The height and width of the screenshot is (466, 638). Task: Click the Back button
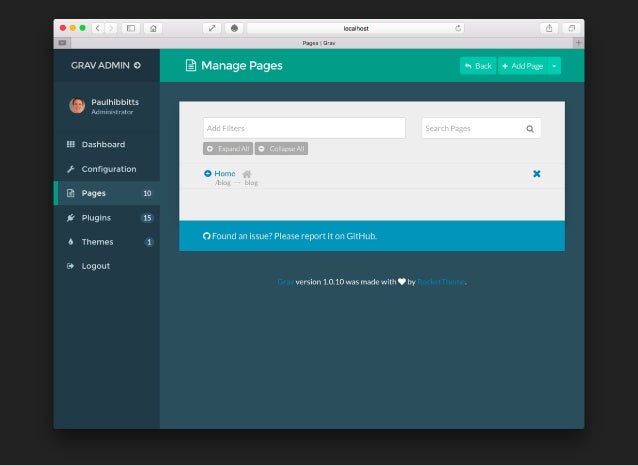tap(478, 66)
